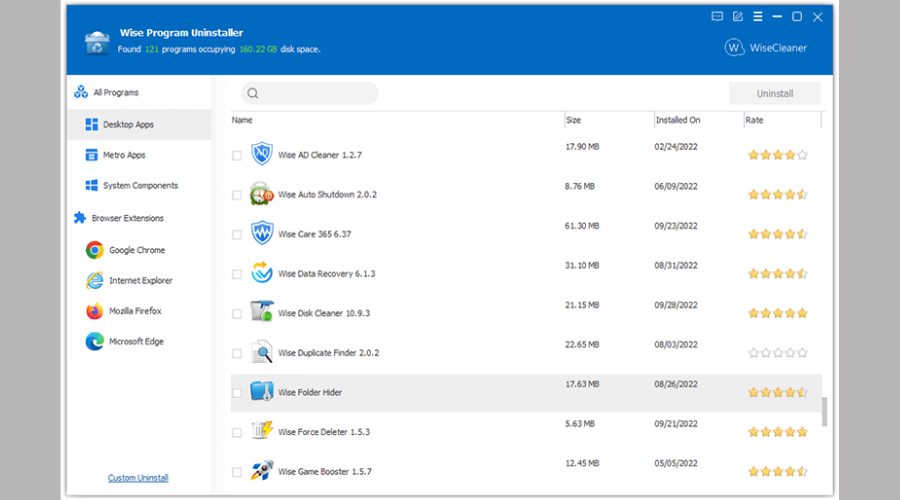
Task: Click the star rating for Wise Force Deleter
Action: [778, 432]
